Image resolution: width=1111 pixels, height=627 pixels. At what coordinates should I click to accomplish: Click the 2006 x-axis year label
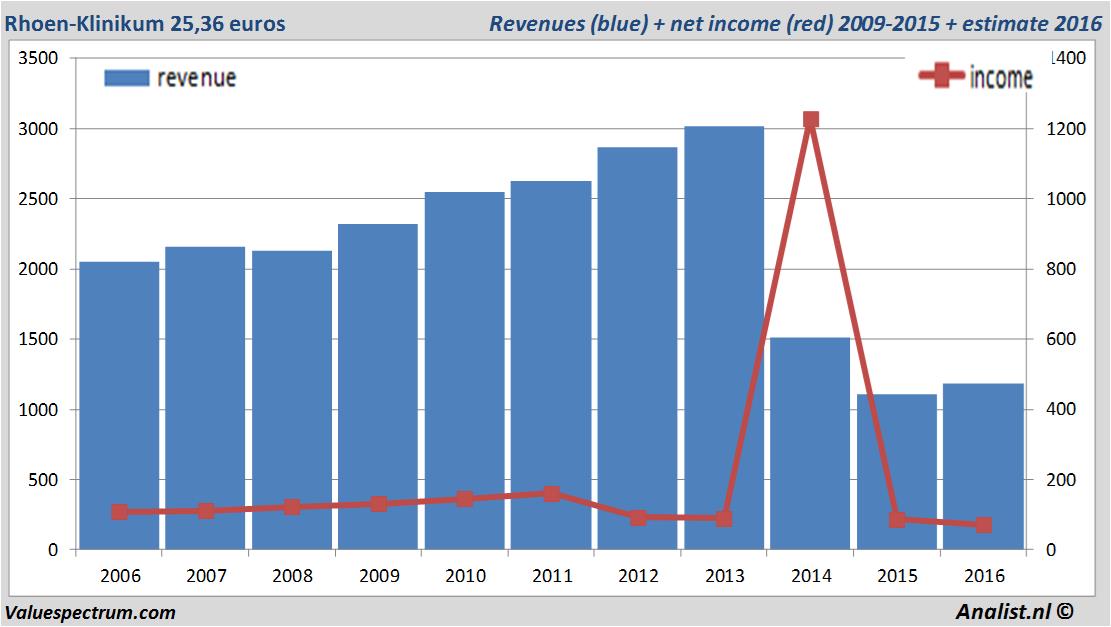[x=120, y=575]
